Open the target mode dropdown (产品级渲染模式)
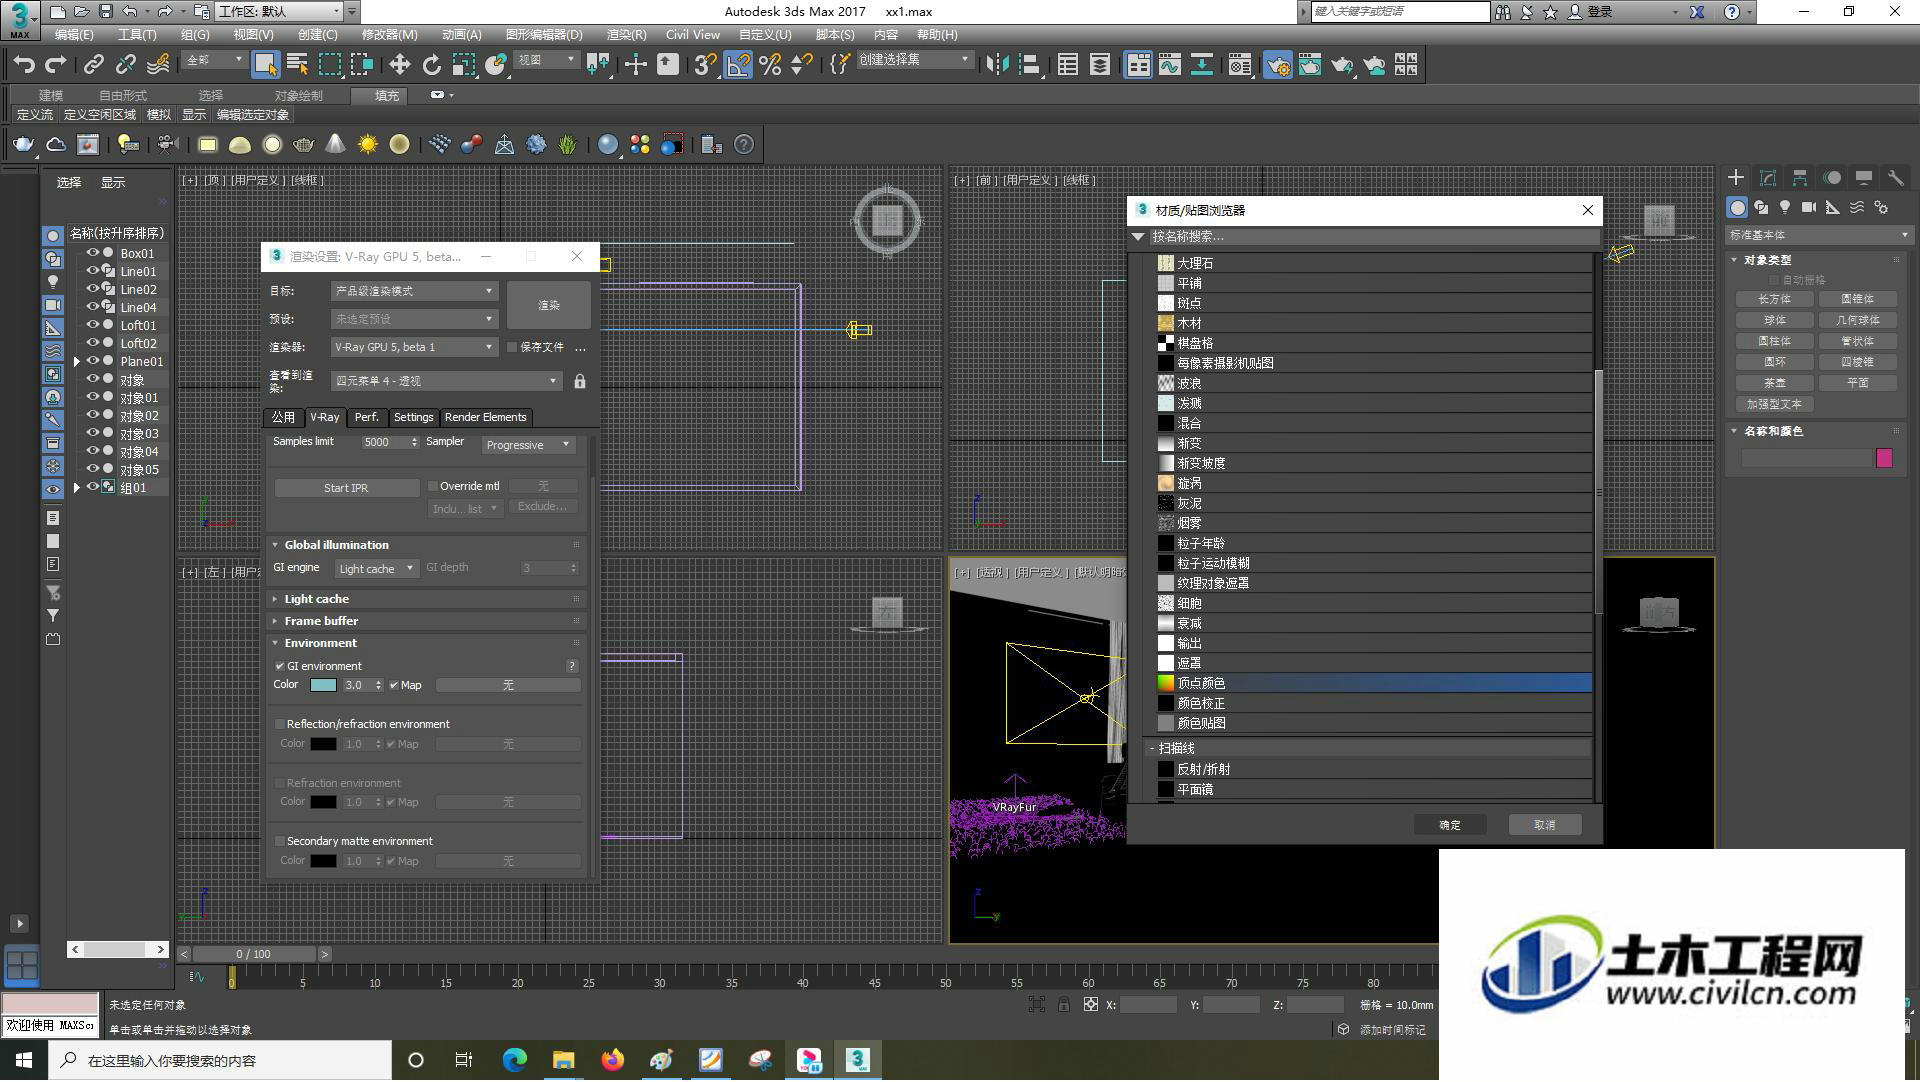1920x1082 pixels. click(414, 292)
